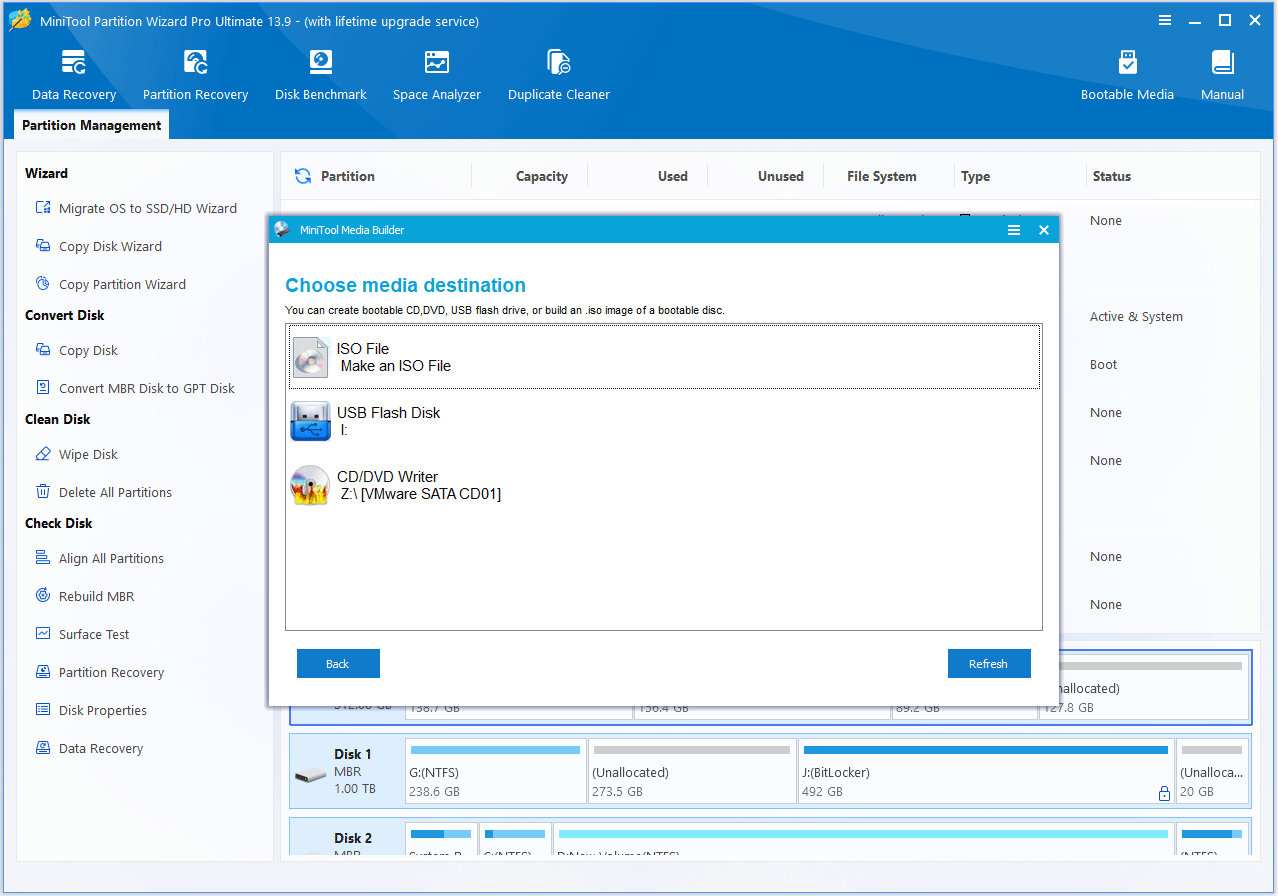Select the J:(BitLocker) 492 GB partition
The width and height of the screenshot is (1278, 896).
986,771
